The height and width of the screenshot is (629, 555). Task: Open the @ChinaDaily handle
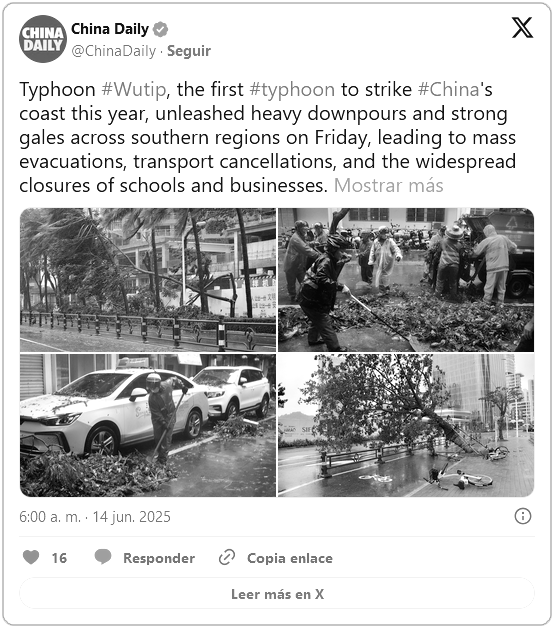point(113,51)
